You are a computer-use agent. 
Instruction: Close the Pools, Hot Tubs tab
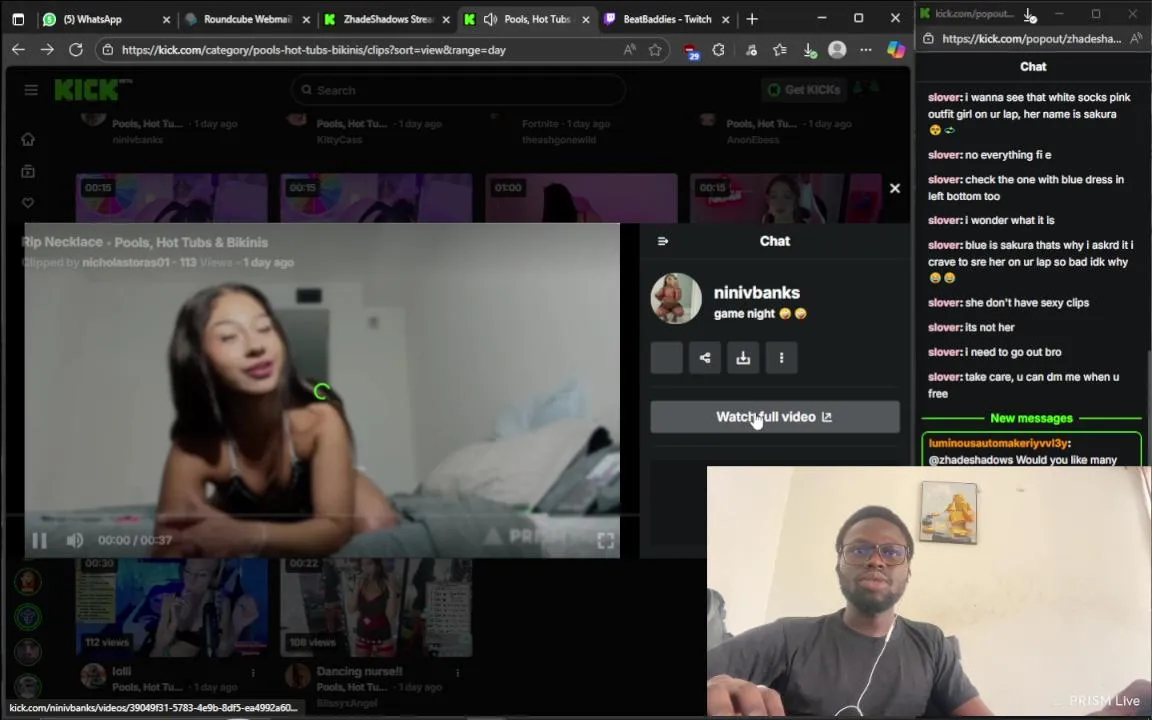tap(586, 20)
